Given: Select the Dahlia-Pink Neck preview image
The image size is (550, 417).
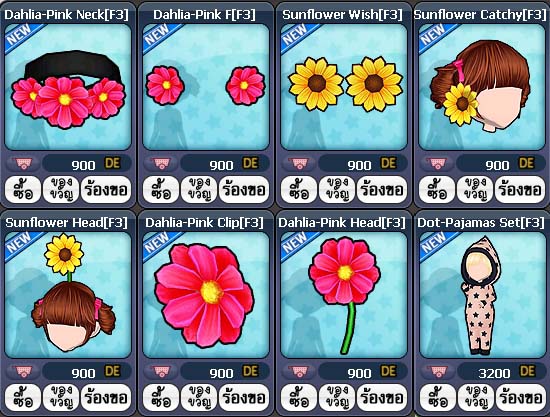Looking at the screenshot, I should [x=68, y=87].
